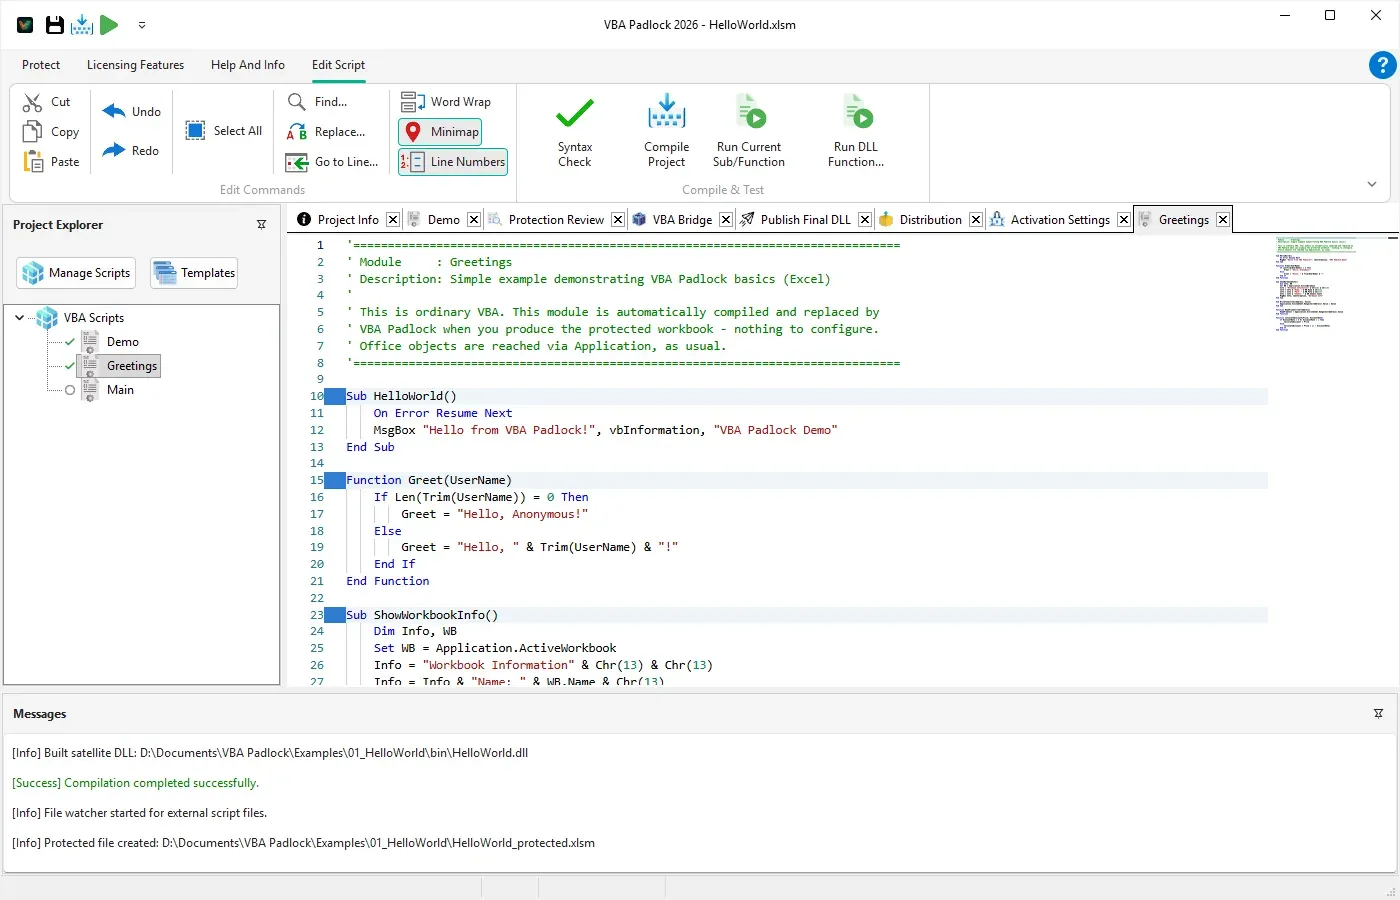Close the Greetings tab

tap(1223, 220)
